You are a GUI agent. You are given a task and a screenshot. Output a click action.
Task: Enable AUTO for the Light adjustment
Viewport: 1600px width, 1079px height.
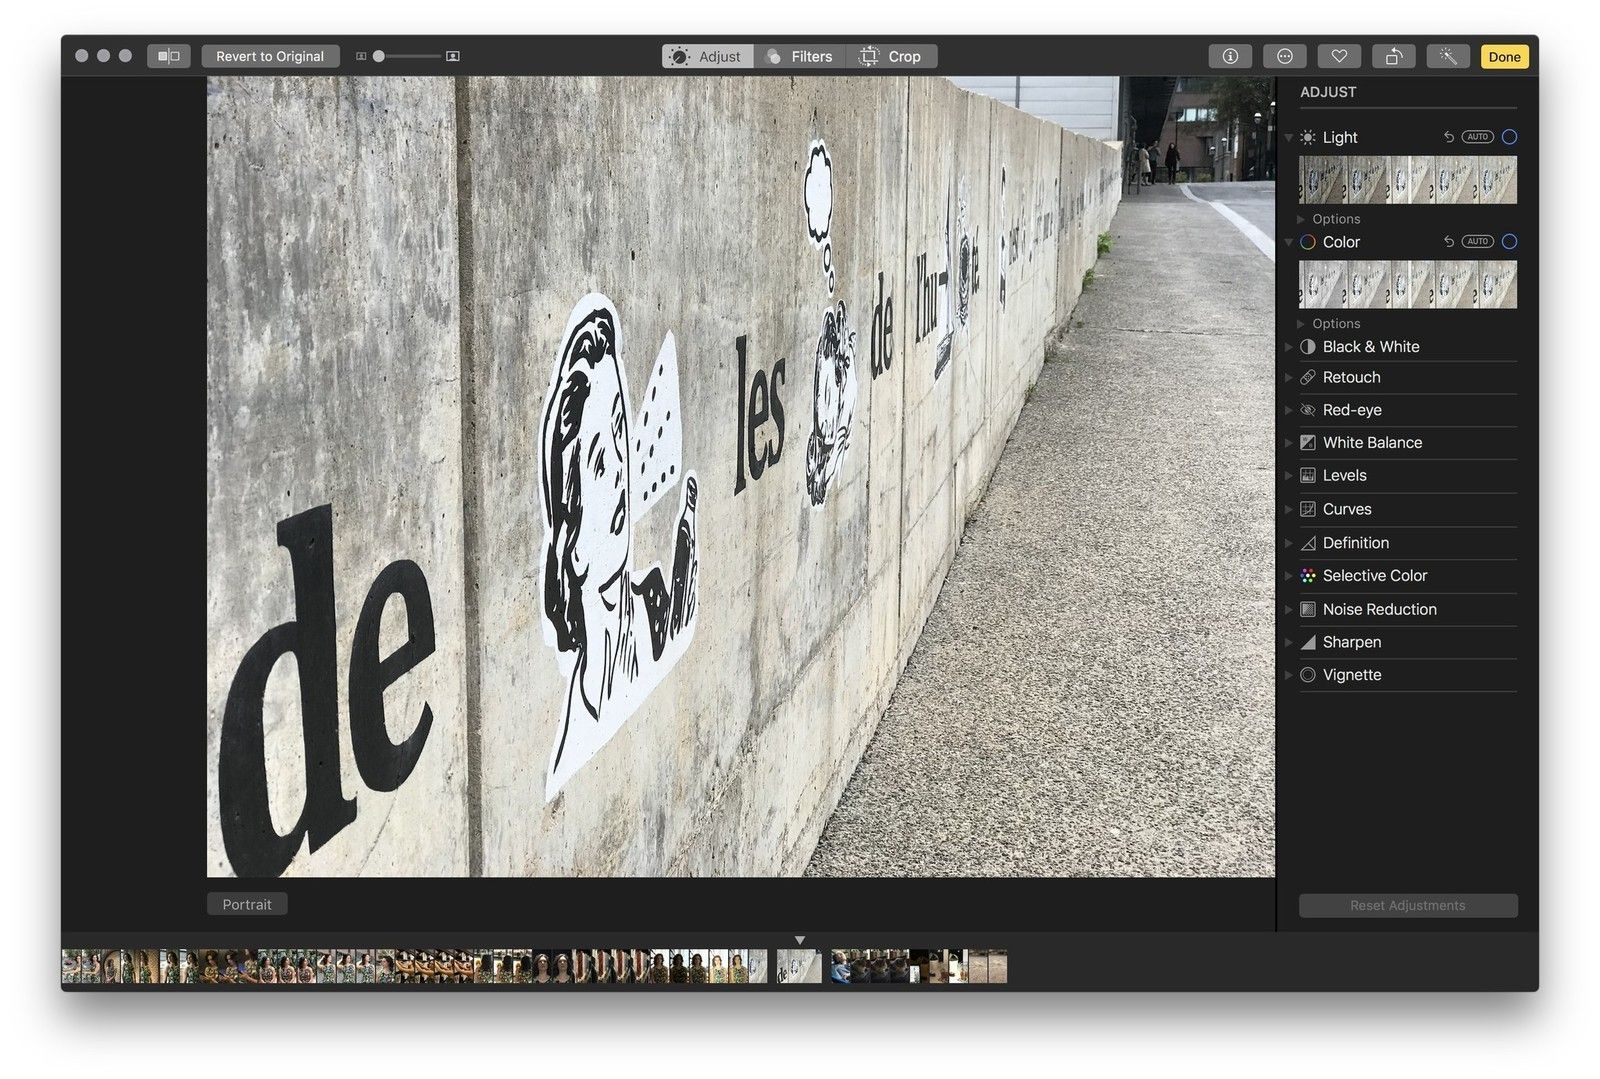pyautogui.click(x=1477, y=137)
